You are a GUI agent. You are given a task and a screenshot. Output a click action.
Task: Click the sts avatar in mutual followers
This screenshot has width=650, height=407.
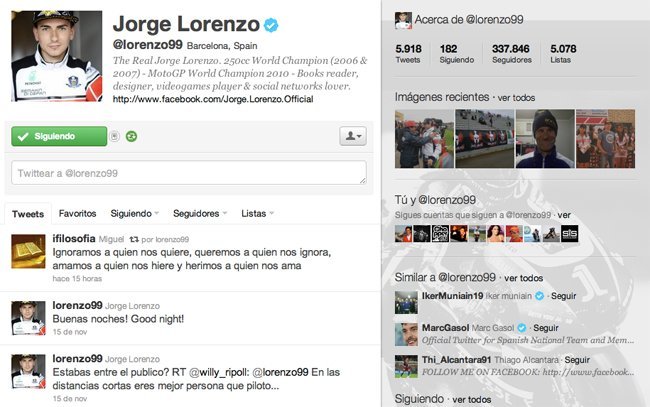tap(570, 234)
